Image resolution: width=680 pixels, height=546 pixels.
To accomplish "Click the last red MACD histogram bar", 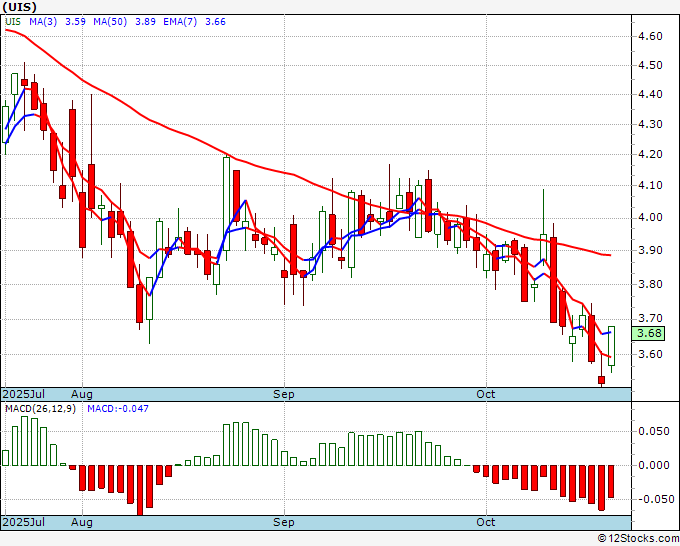I will (611, 481).
